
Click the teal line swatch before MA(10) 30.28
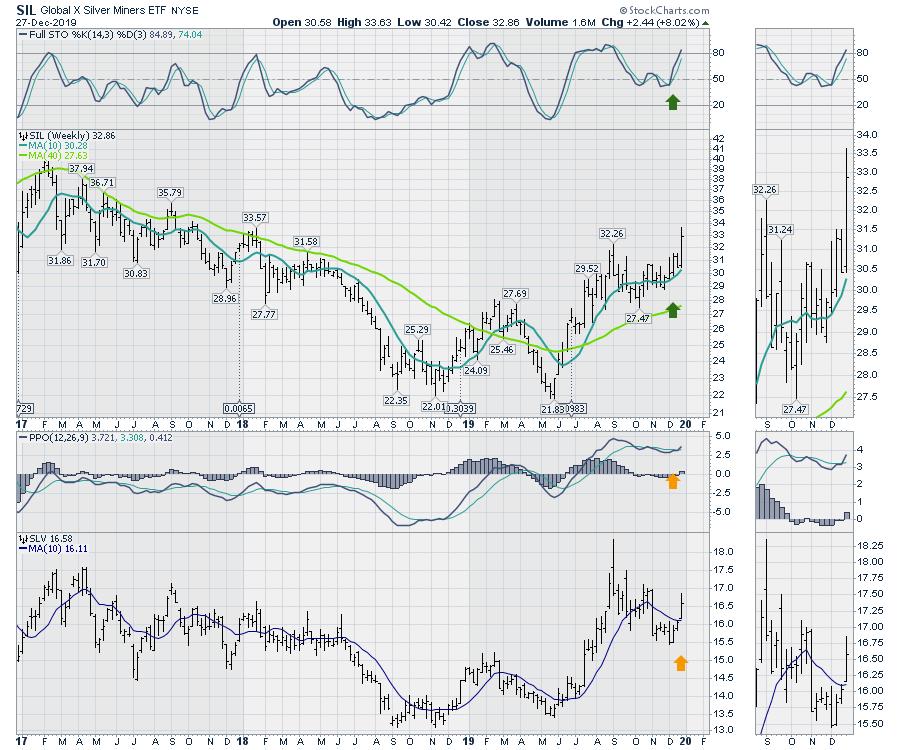[x=23, y=146]
